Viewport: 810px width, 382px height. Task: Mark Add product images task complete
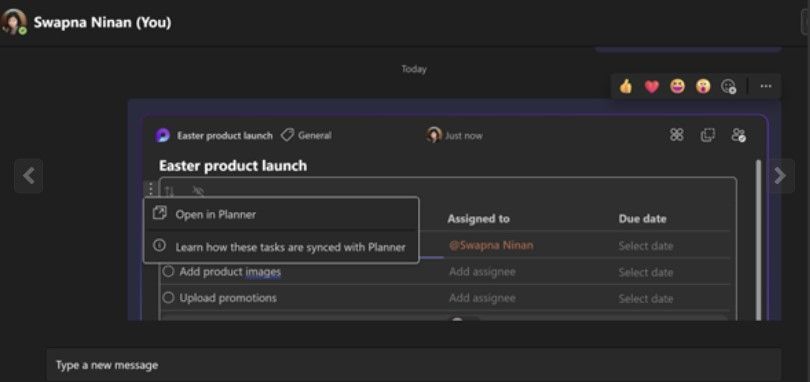pos(168,271)
